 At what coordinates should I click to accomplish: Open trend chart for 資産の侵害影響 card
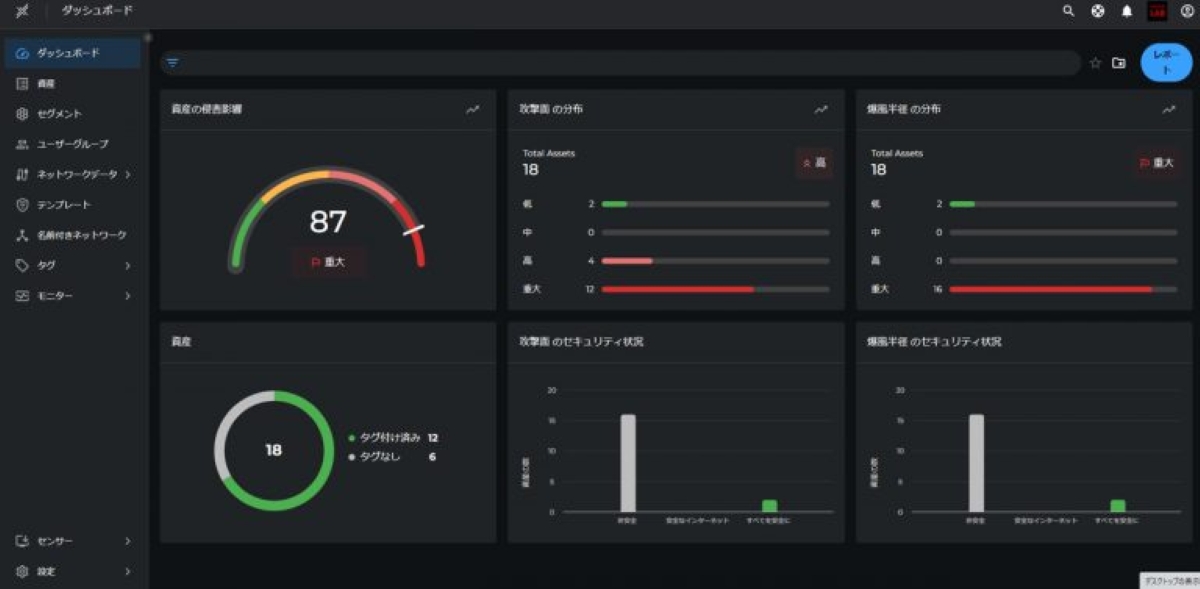pos(472,109)
